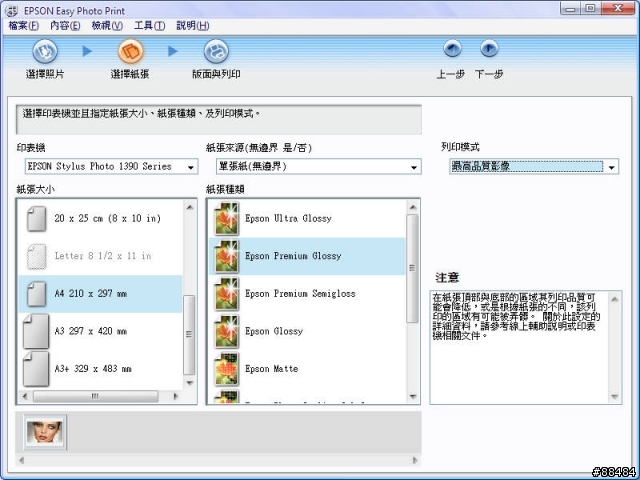This screenshot has height=480, width=640.
Task: Click the paper size horizontal scroll right arrow
Action: pyautogui.click(x=176, y=396)
